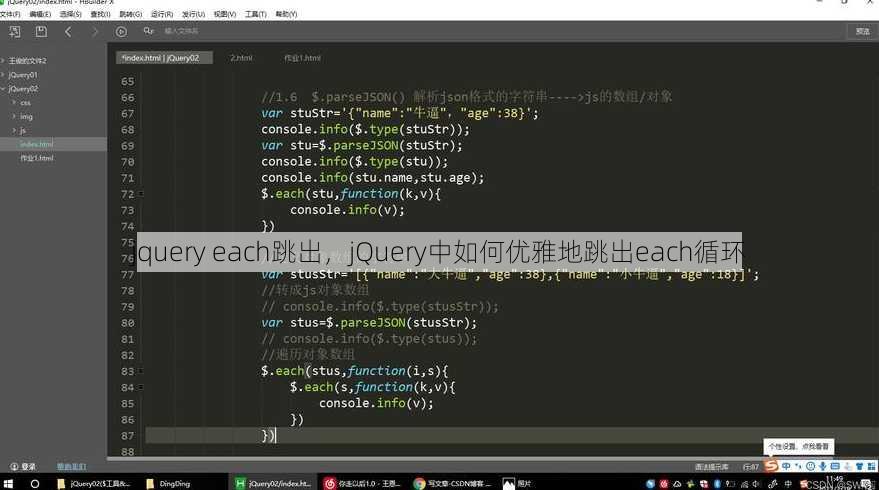
Task: Select index.html in the project tree
Action: click(37, 144)
